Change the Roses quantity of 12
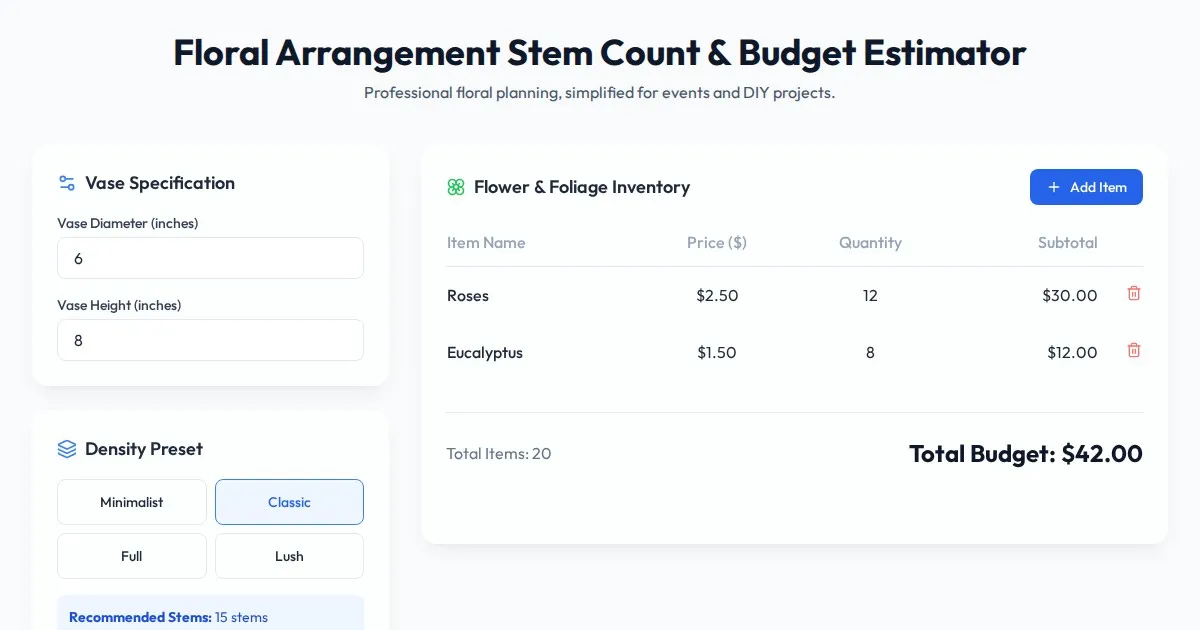Viewport: 1200px width, 630px height. coord(870,296)
